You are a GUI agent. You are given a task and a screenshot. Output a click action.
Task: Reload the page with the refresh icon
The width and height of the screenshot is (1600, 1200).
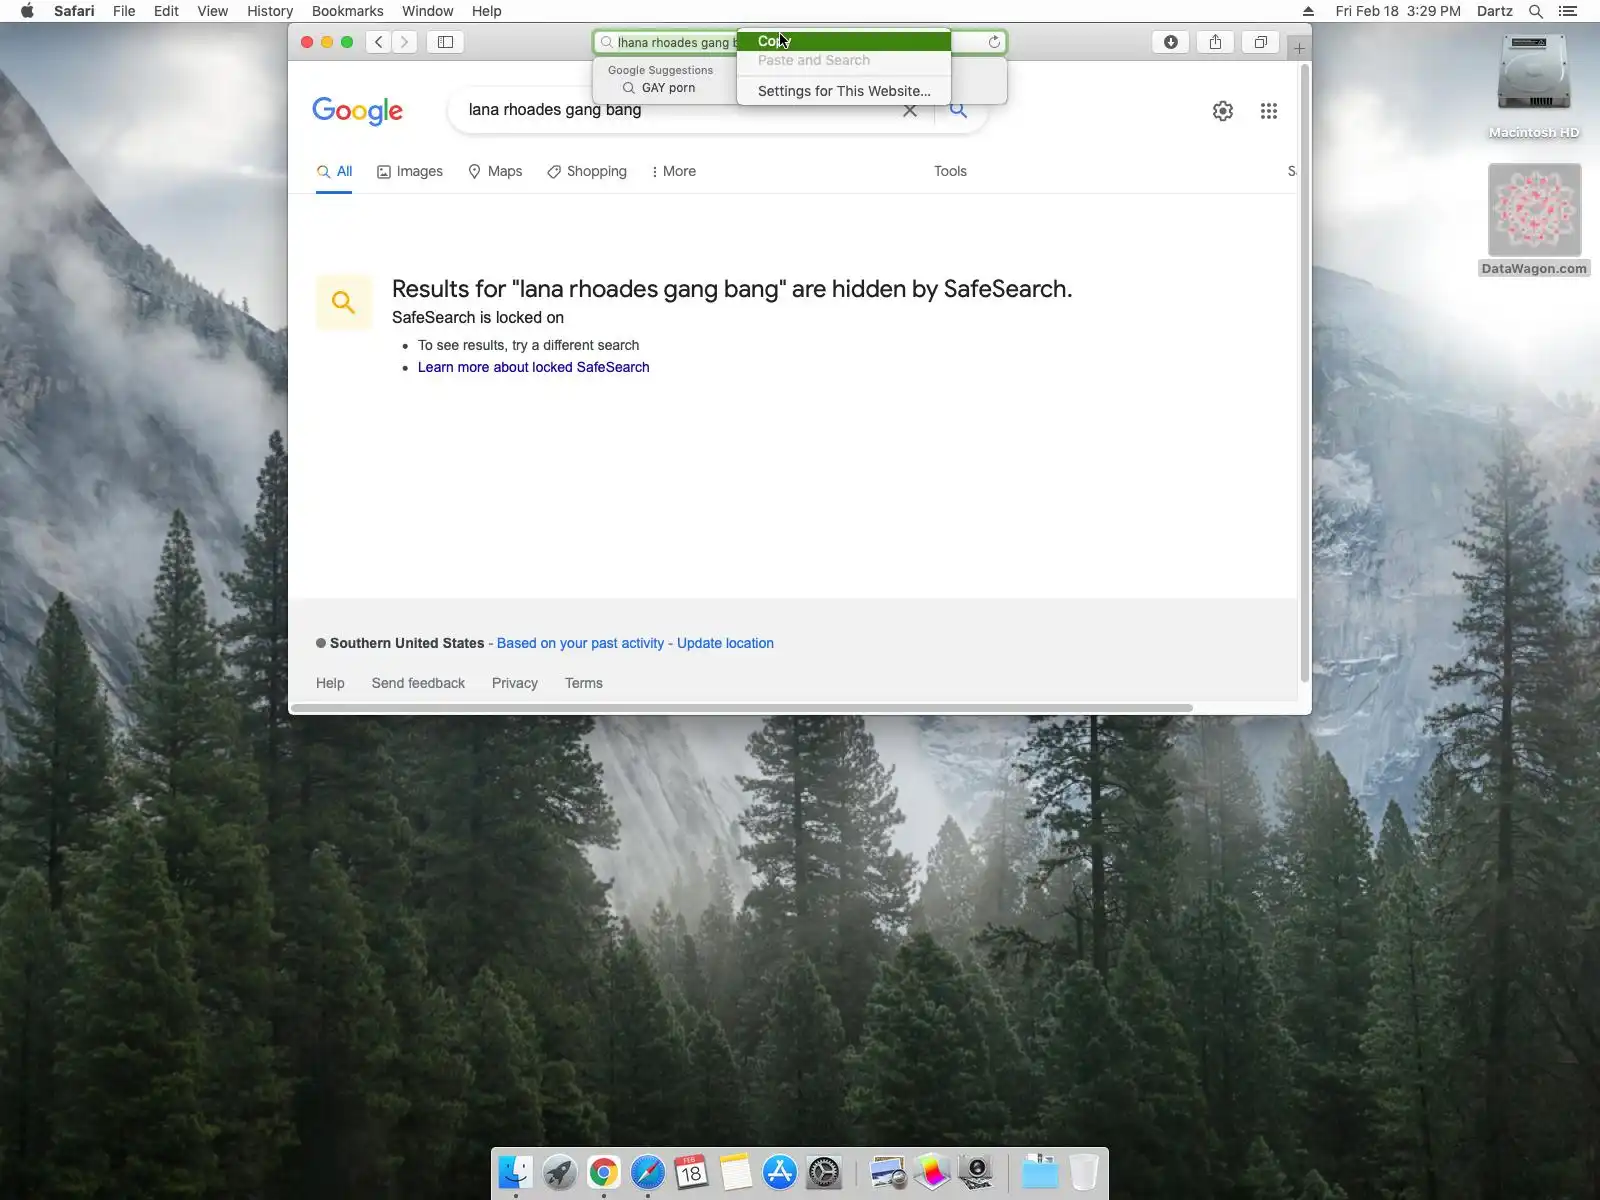[x=994, y=42]
